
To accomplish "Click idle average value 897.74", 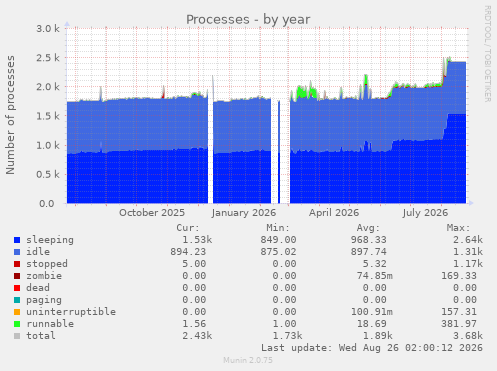I will [x=369, y=252].
